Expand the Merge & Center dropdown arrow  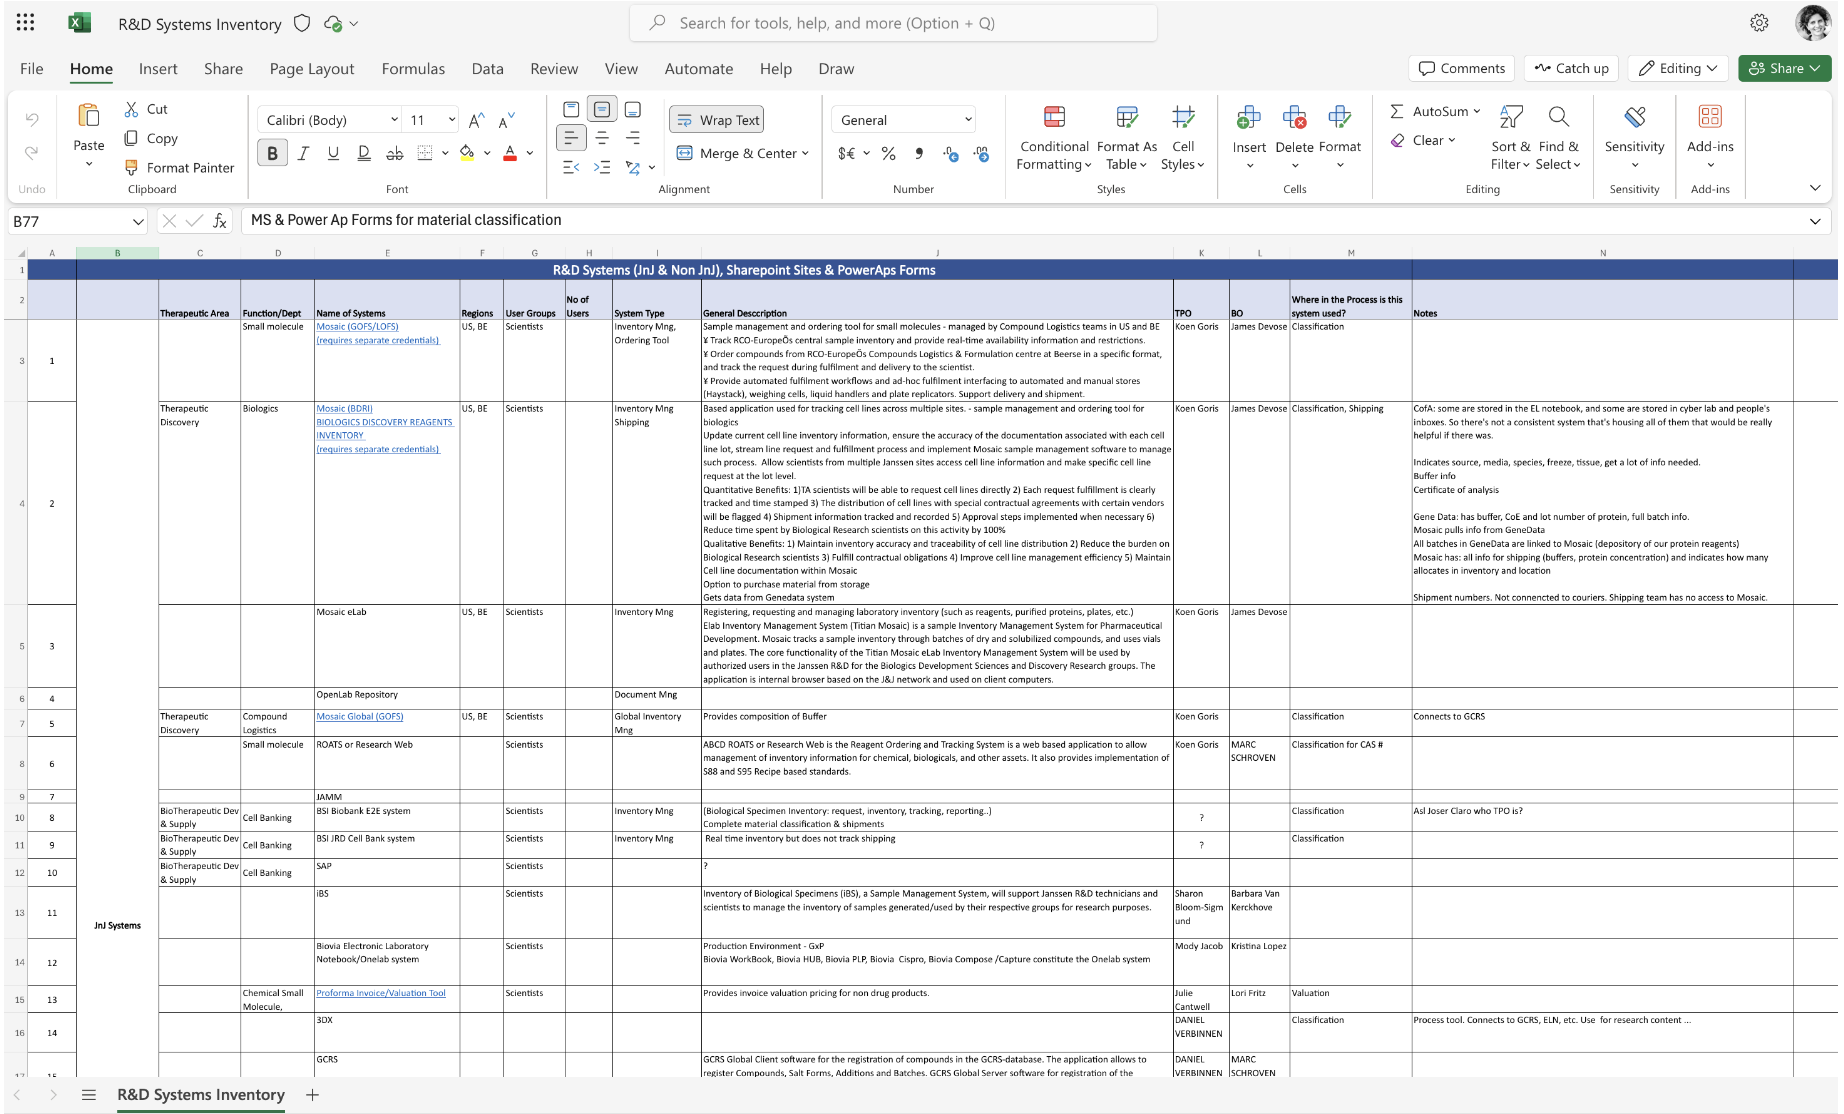point(805,153)
